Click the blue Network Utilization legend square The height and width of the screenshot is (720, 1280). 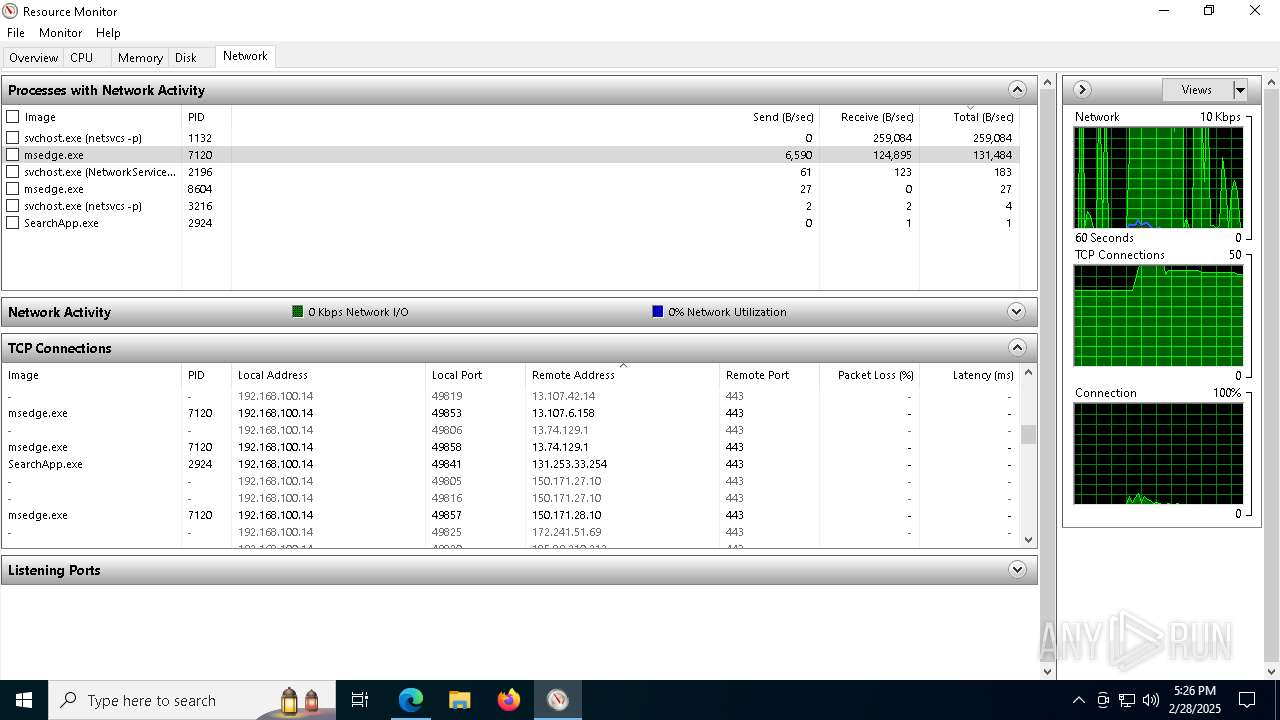tap(657, 312)
